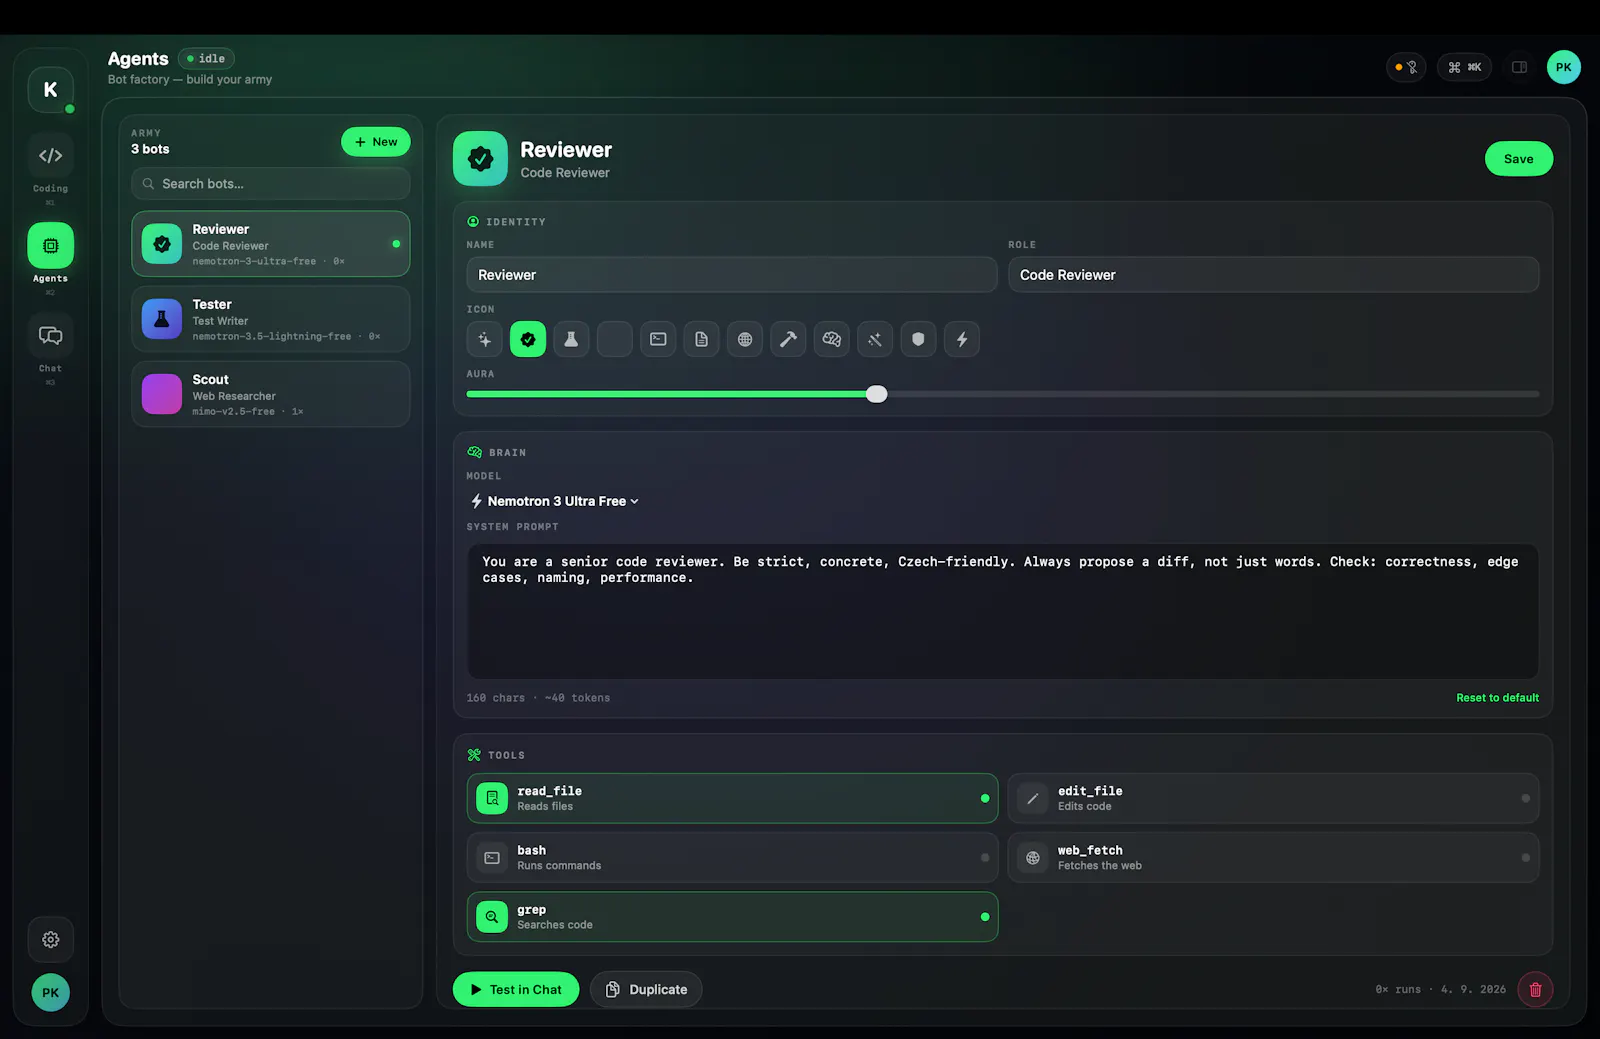
Task: Select the Reviewer bot card
Action: (271, 244)
